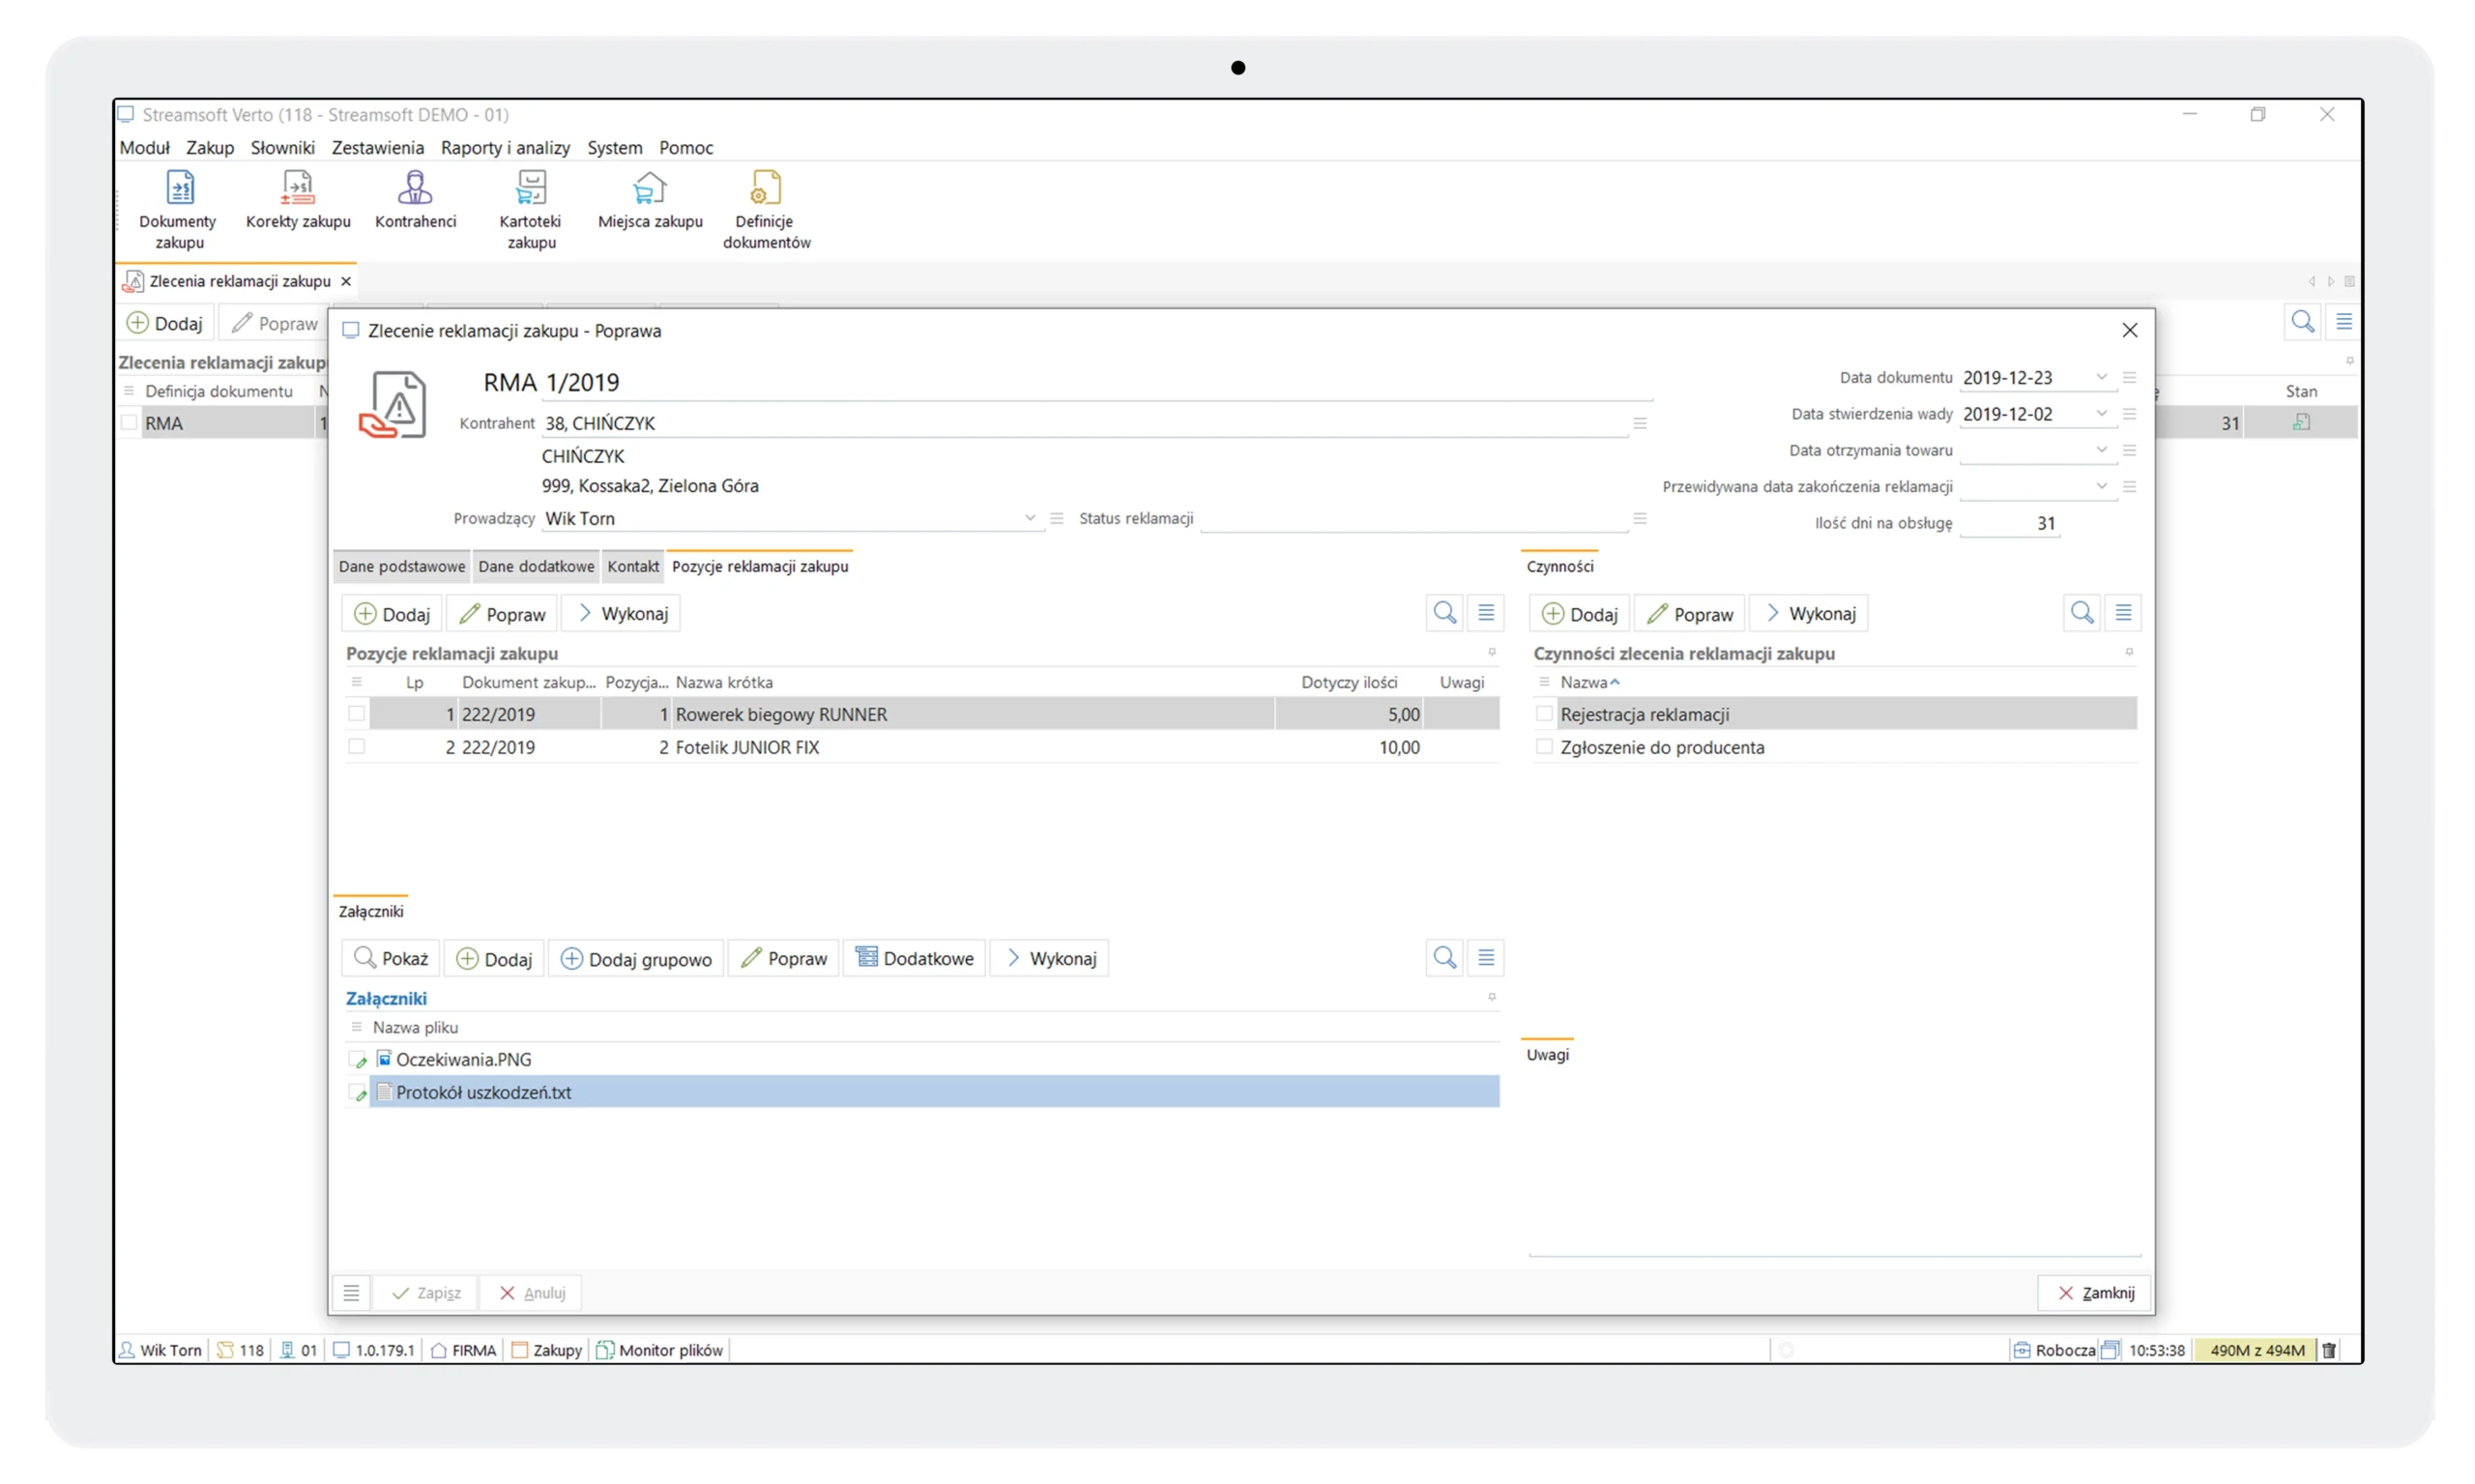Image resolution: width=2475 pixels, height=1484 pixels.
Task: Expand the Data dokumentu date dropdown
Action: (x=2101, y=378)
